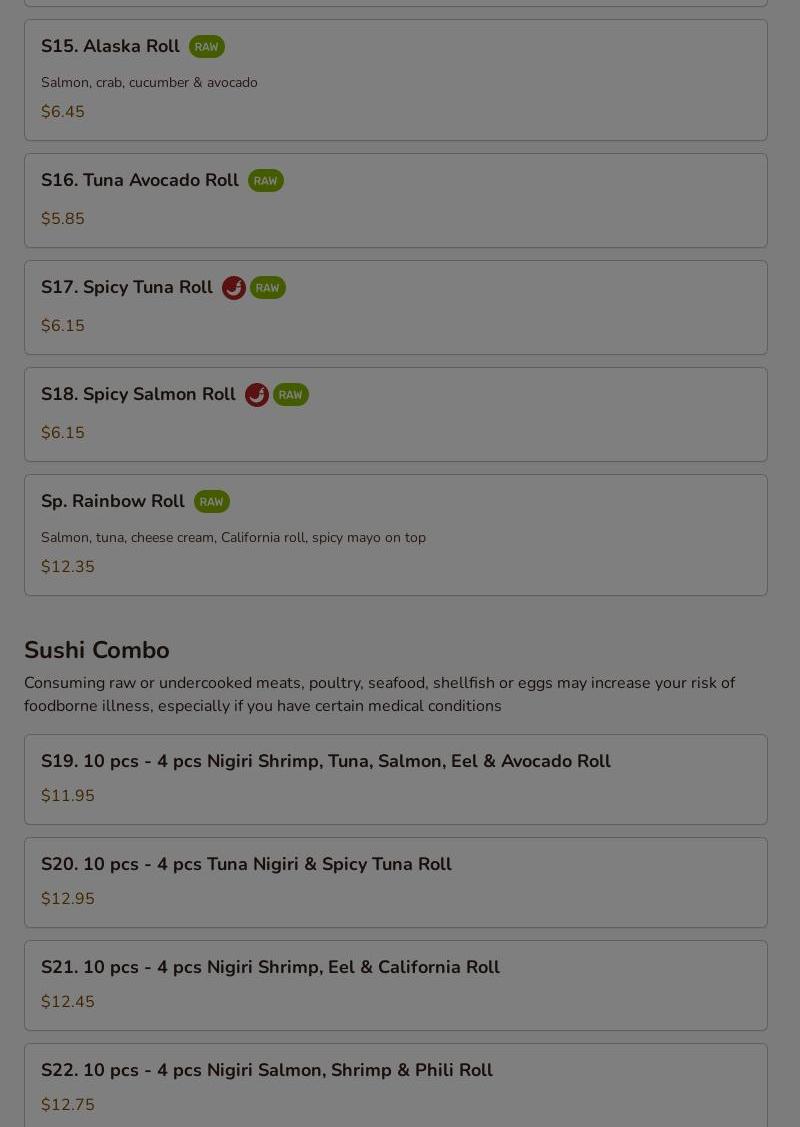Viewport: 800px width, 1127px height.
Task: Click the spicy pepper icon on Spicy Tuna Roll
Action: (x=234, y=288)
